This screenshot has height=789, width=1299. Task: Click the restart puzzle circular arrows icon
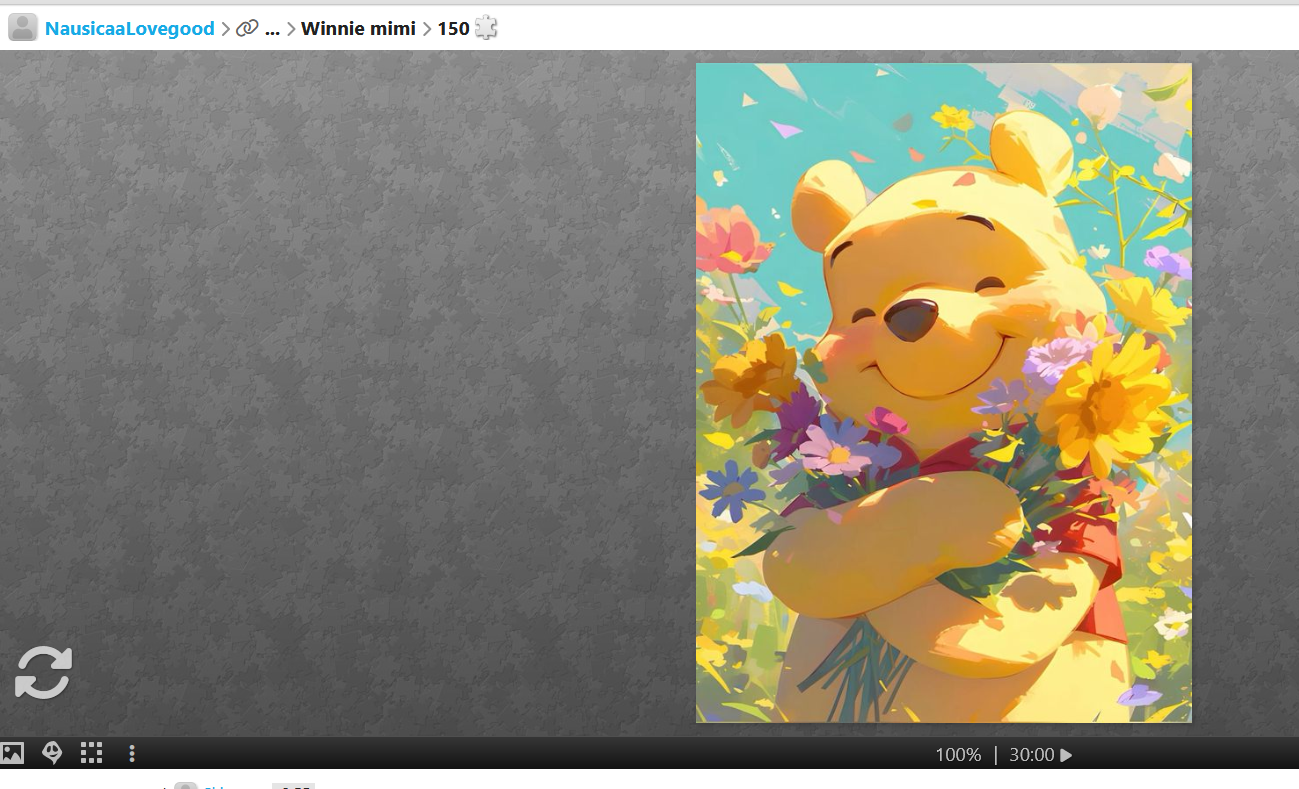(43, 672)
